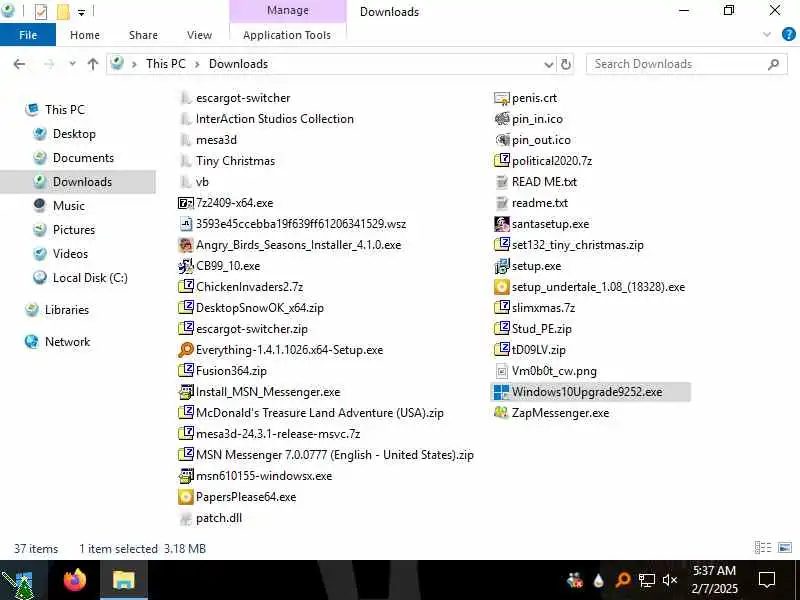Open the View ribbon tab

[x=199, y=35]
